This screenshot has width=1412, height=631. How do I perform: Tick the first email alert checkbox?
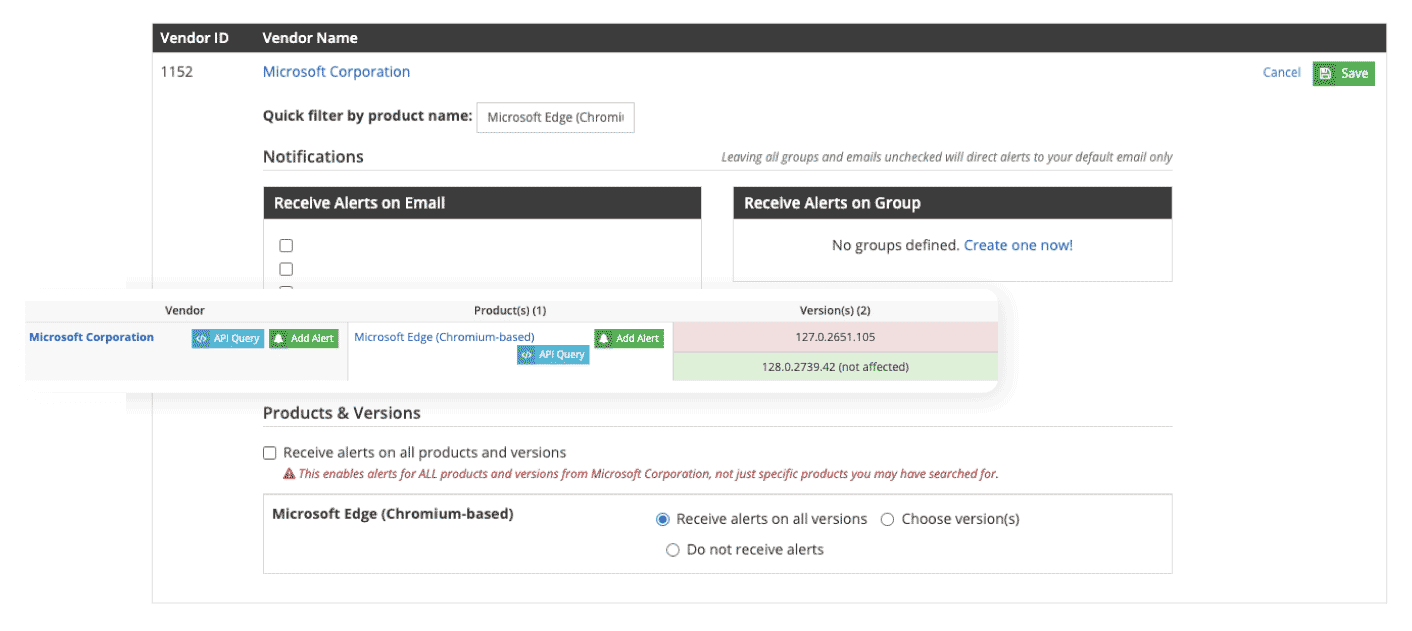[x=286, y=245]
